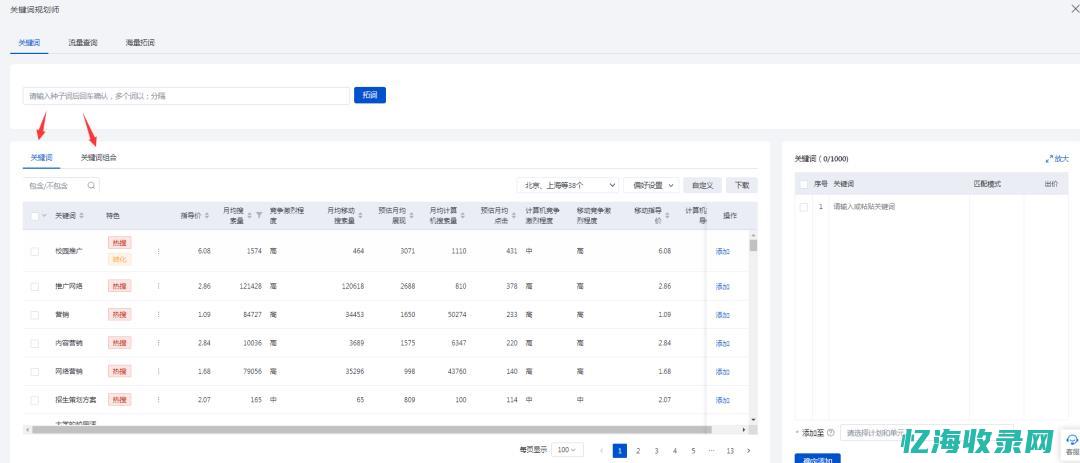Image resolution: width=1080 pixels, height=463 pixels.
Task: Tick the select-all checkbox in keyword table header
Action: coord(34,216)
